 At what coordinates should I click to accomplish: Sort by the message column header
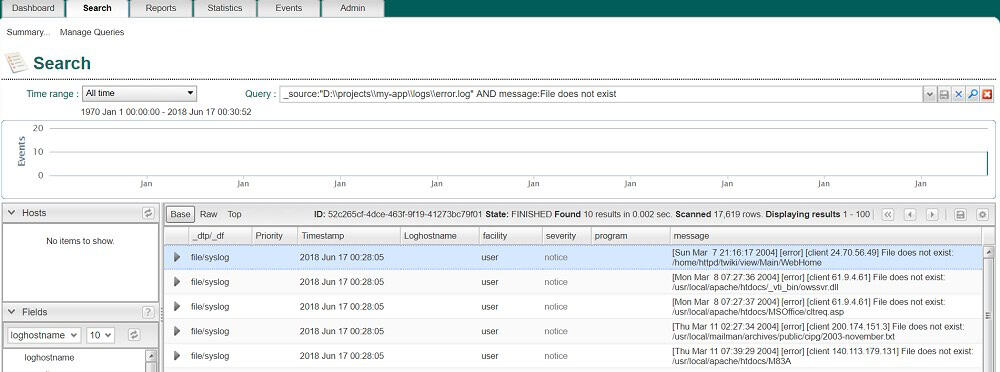pos(825,236)
